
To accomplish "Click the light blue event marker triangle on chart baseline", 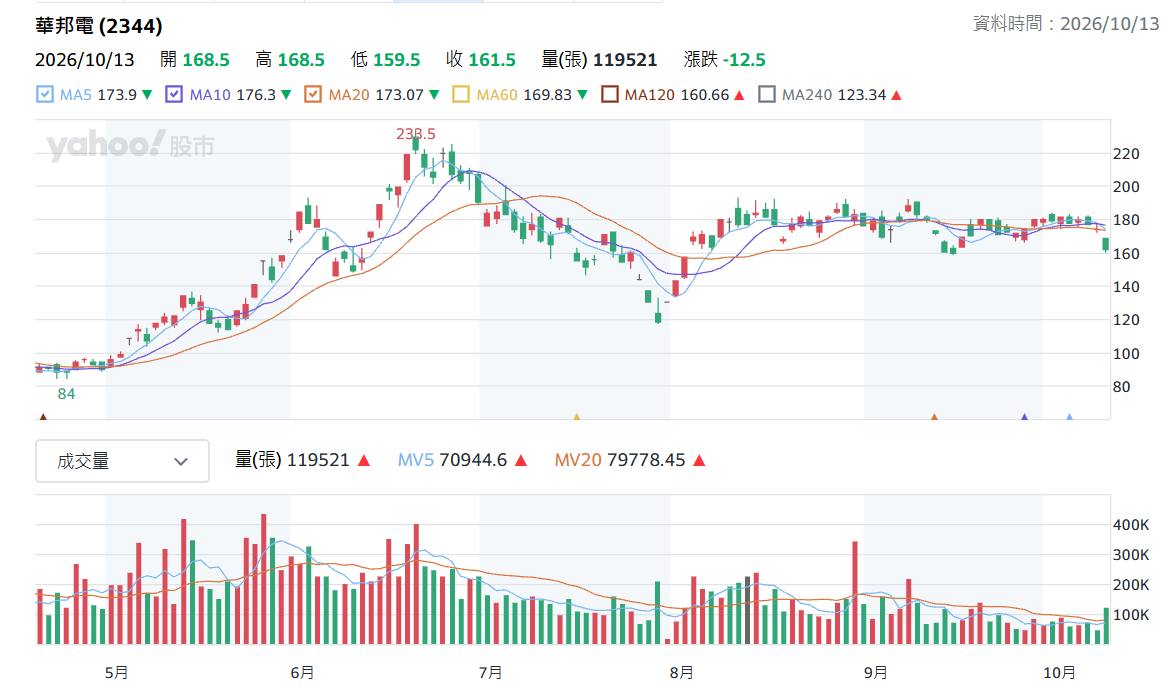I will point(1070,417).
